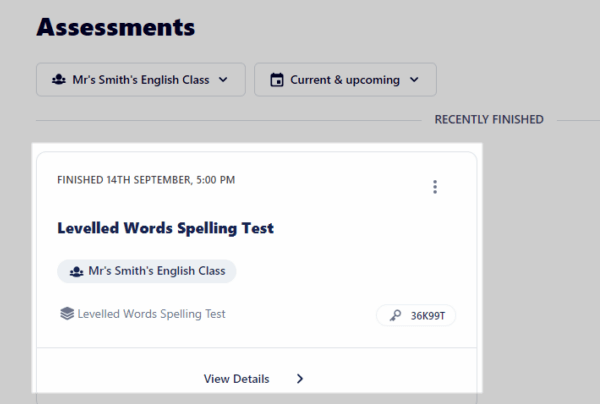Click the Levelled Words Spelling Test title
This screenshot has width=600, height=404.
165,228
